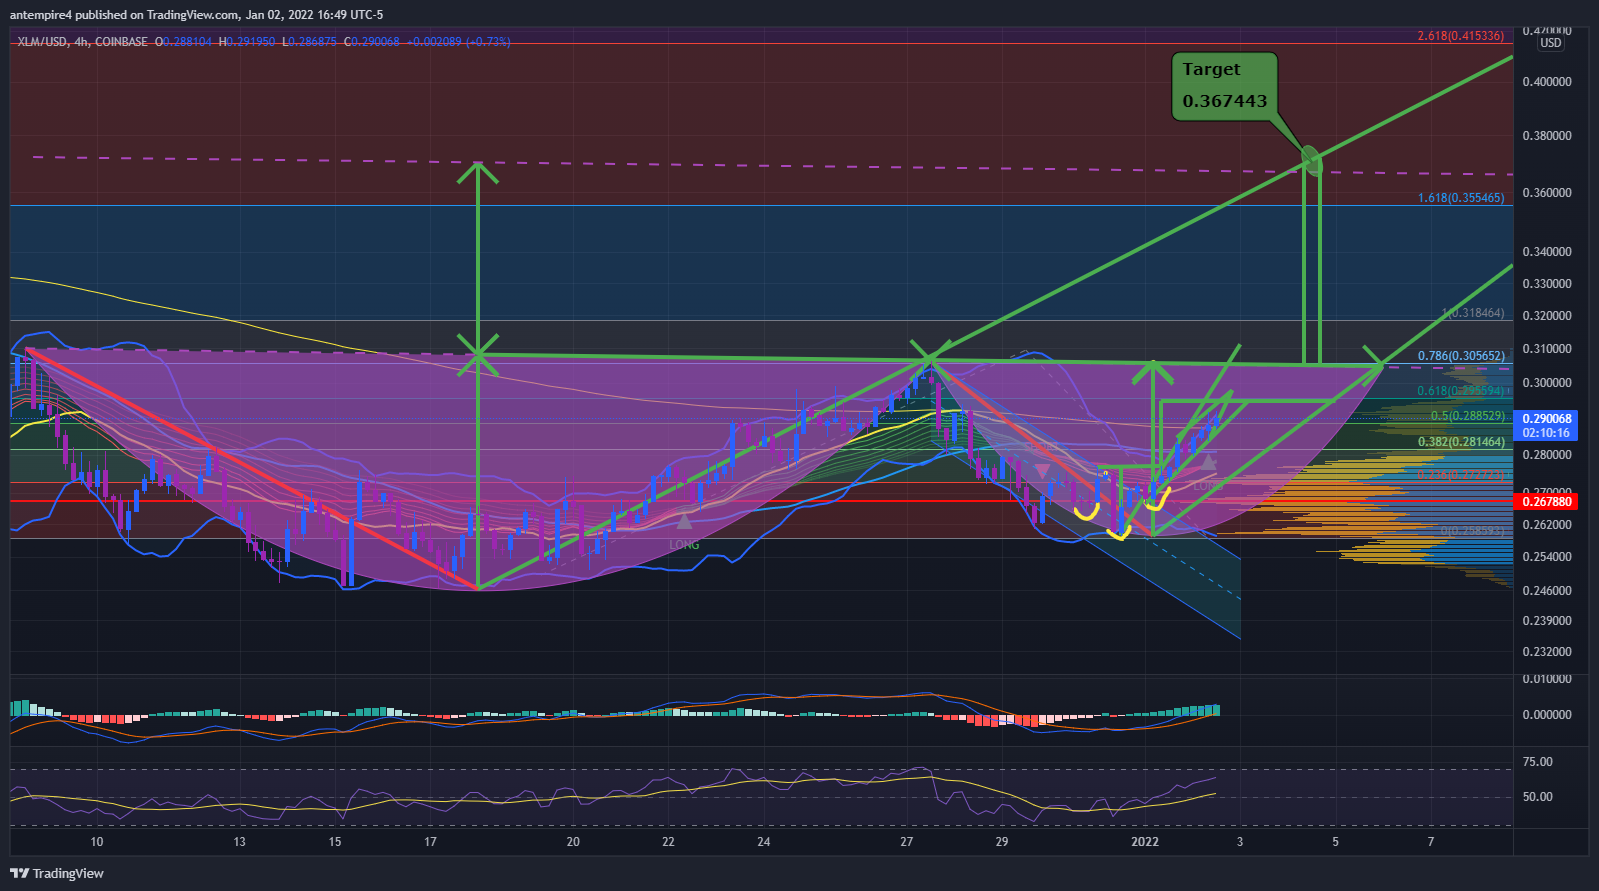Click the date label 27 on time axis

(907, 842)
